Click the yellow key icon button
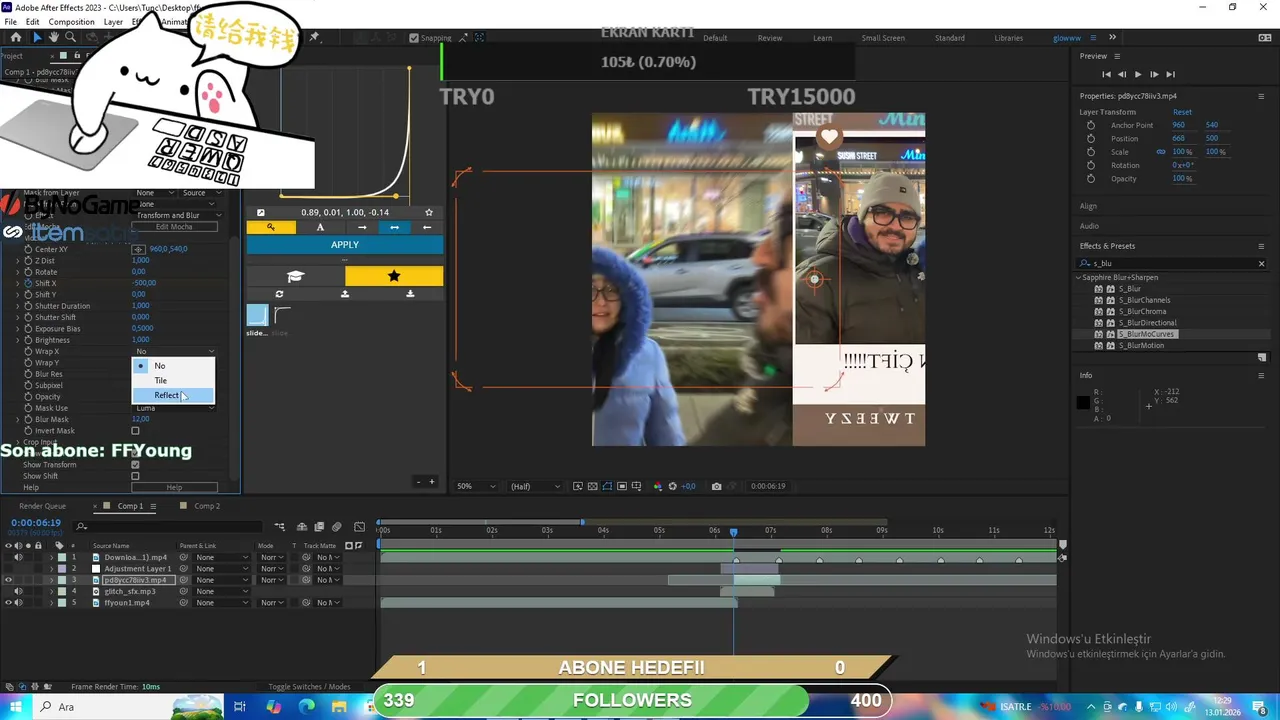 click(271, 227)
